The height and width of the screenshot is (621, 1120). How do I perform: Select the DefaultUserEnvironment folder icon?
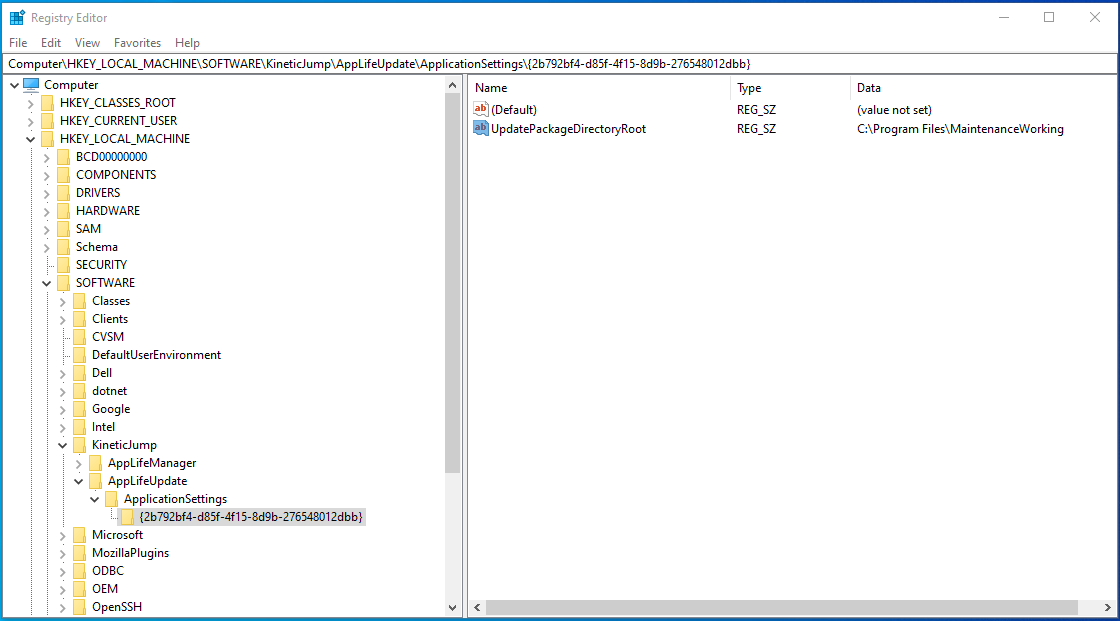[79, 354]
